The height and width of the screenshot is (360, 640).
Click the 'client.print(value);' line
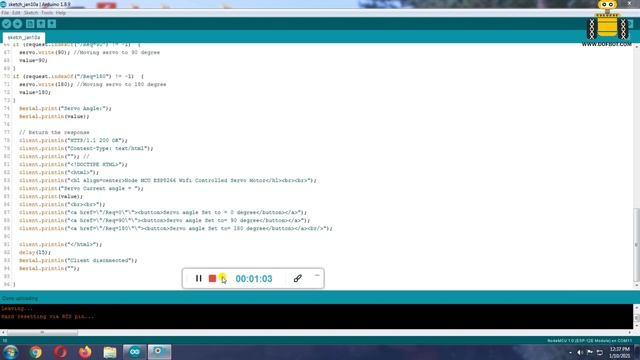(x=51, y=196)
